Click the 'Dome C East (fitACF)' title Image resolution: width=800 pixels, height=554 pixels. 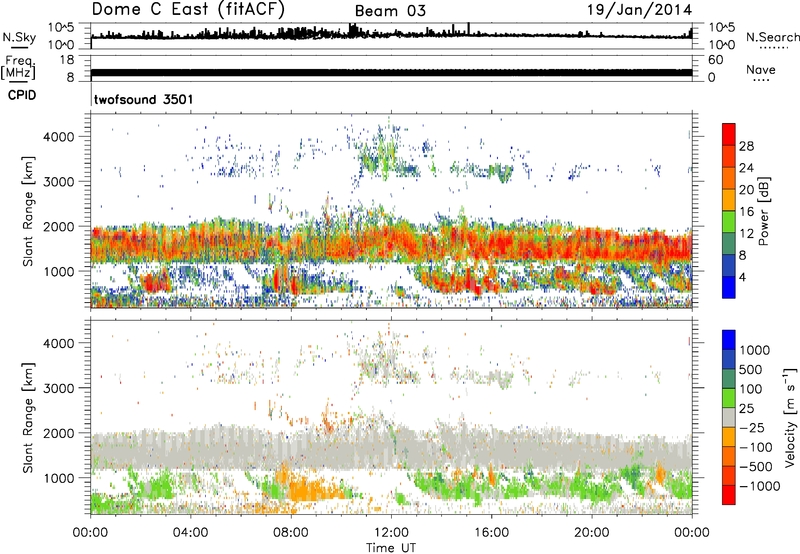pyautogui.click(x=188, y=9)
